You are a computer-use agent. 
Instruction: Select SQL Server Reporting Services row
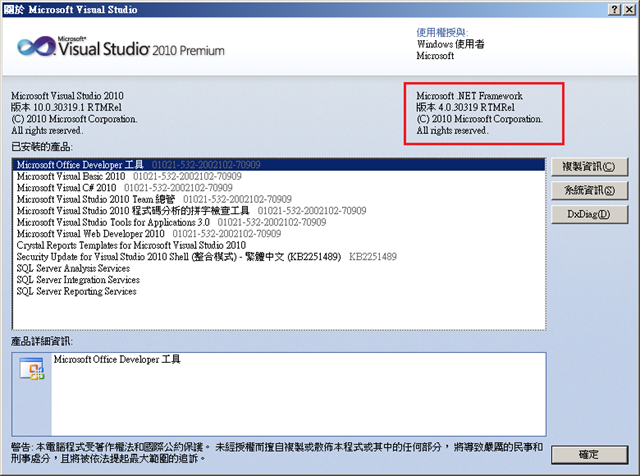[279, 291]
